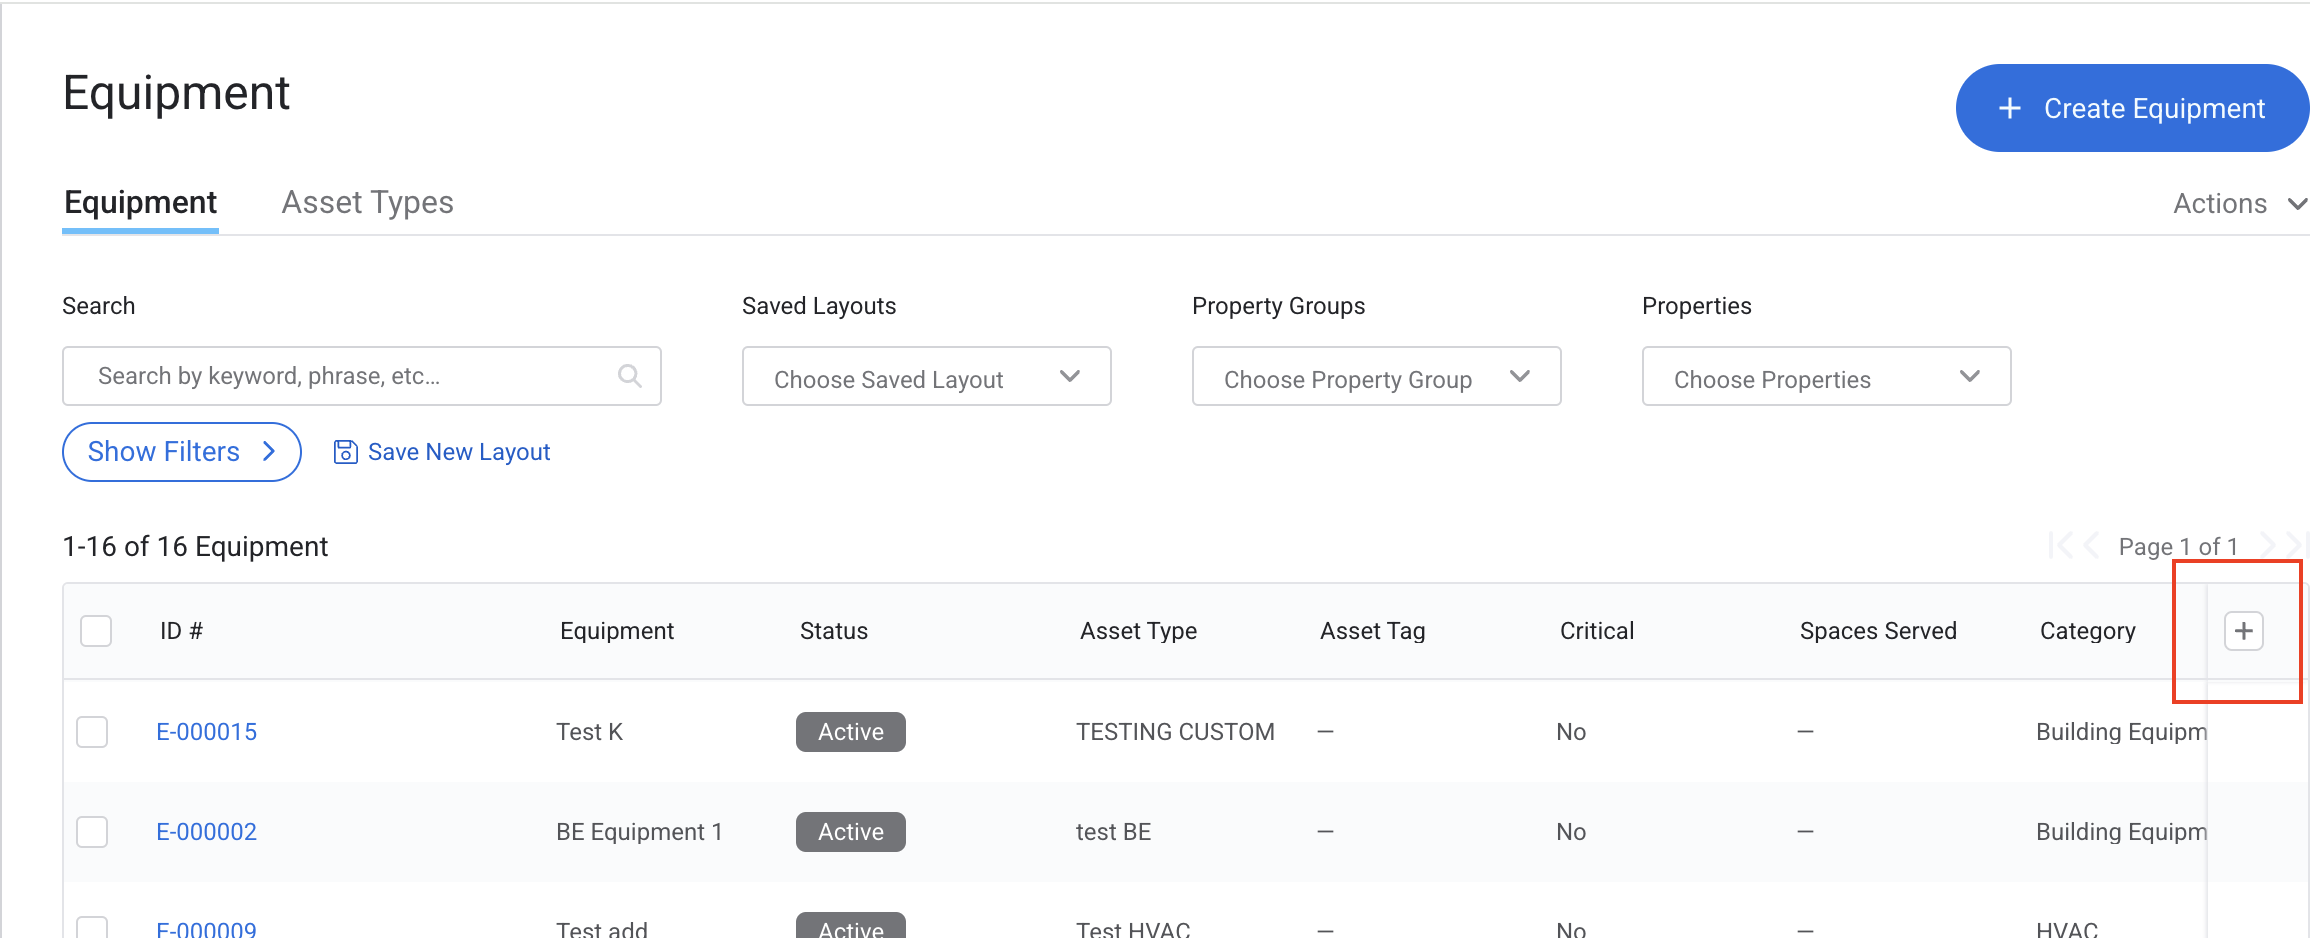Click the add column plus icon
This screenshot has width=2310, height=938.
(2243, 631)
